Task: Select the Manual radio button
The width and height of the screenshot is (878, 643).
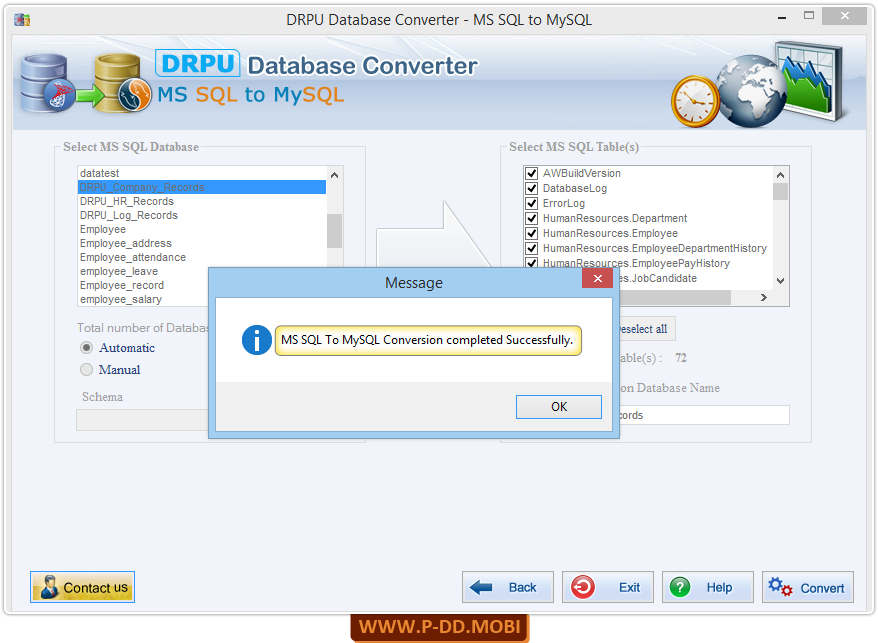Action: pyautogui.click(x=86, y=370)
